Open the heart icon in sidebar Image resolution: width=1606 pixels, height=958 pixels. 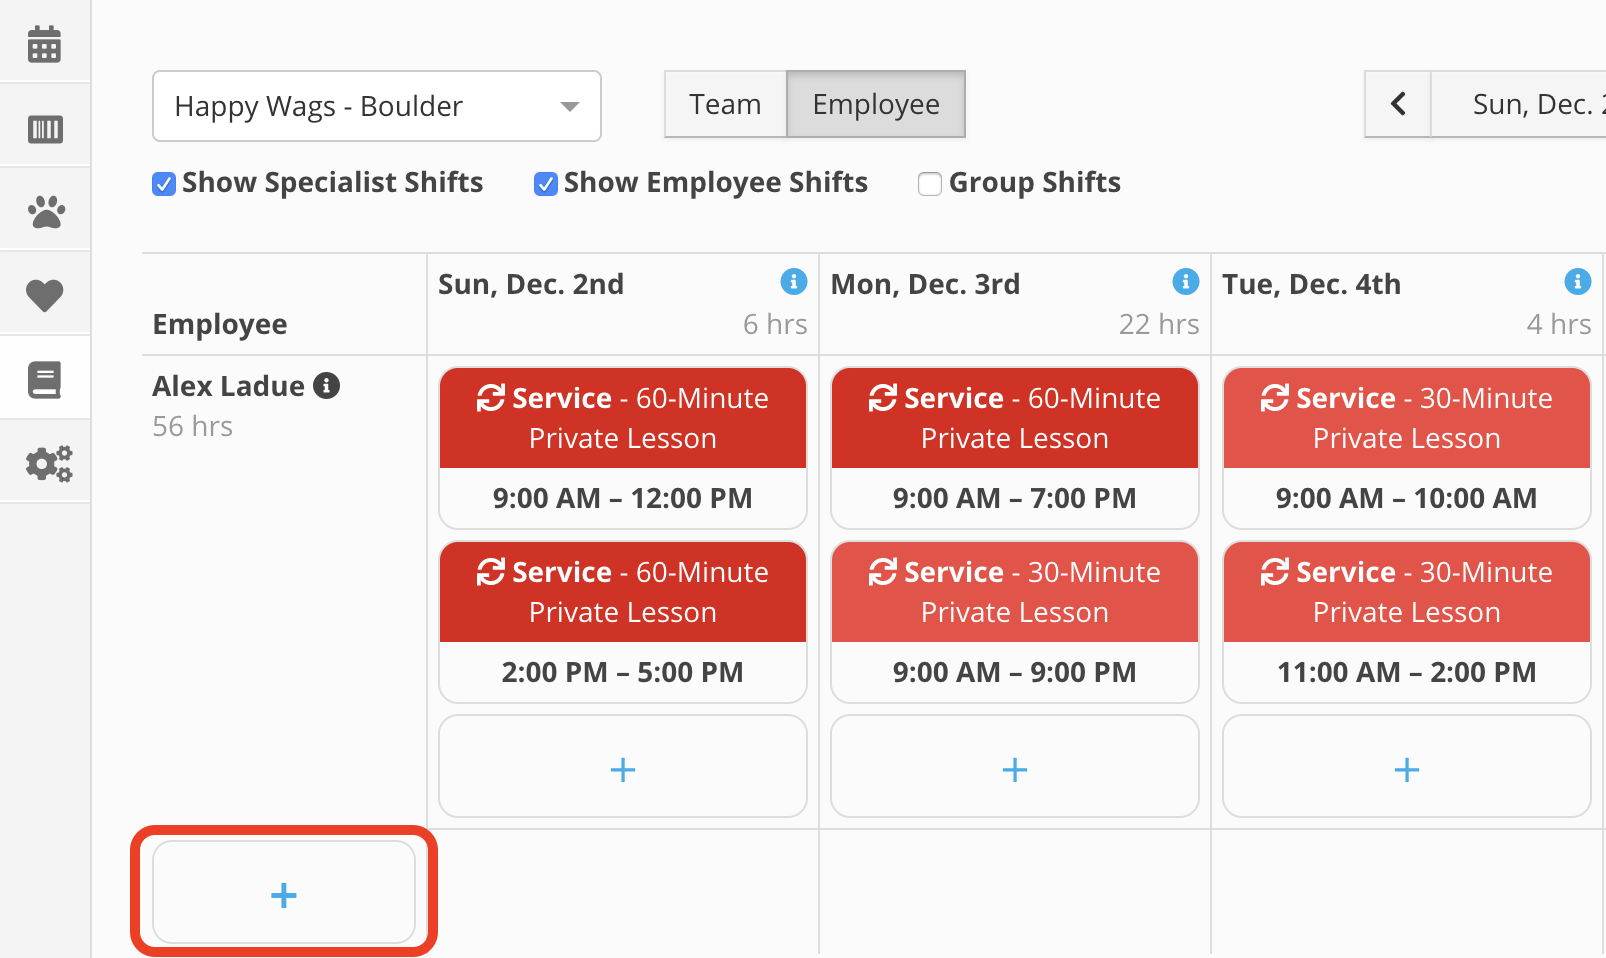pyautogui.click(x=44, y=295)
